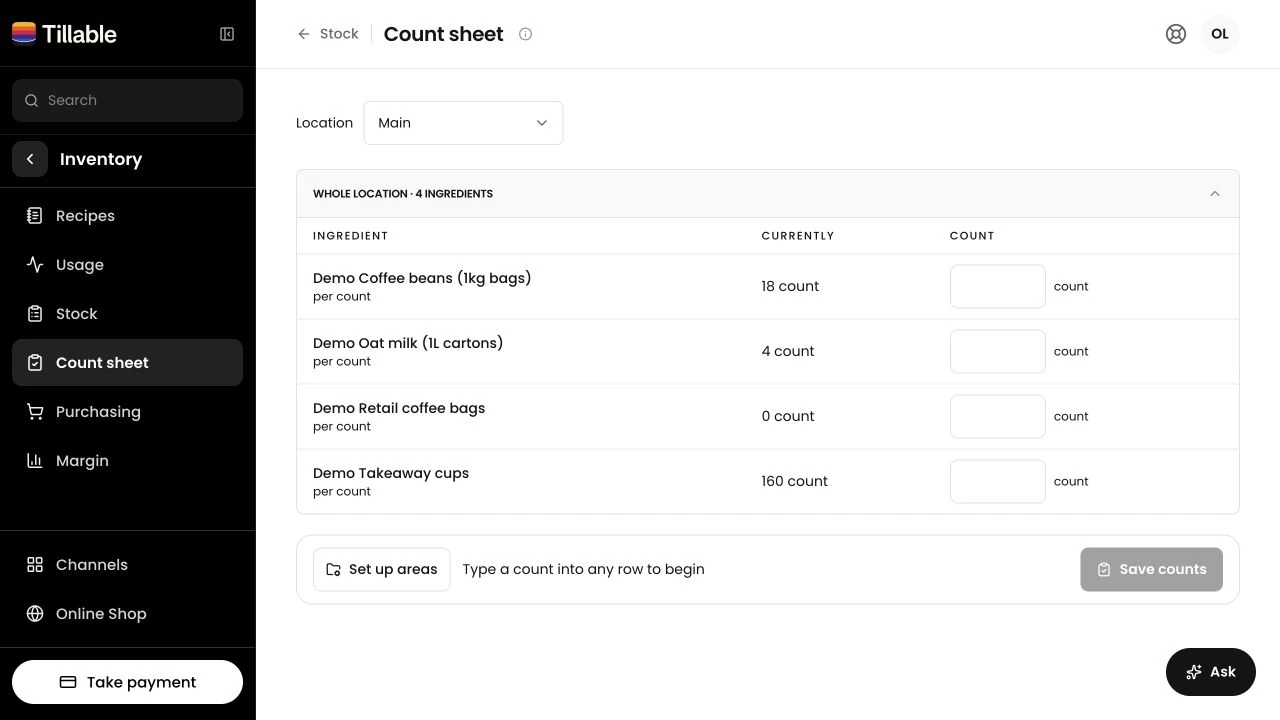Click the back chevron beside Inventory
The height and width of the screenshot is (720, 1280).
30,159
